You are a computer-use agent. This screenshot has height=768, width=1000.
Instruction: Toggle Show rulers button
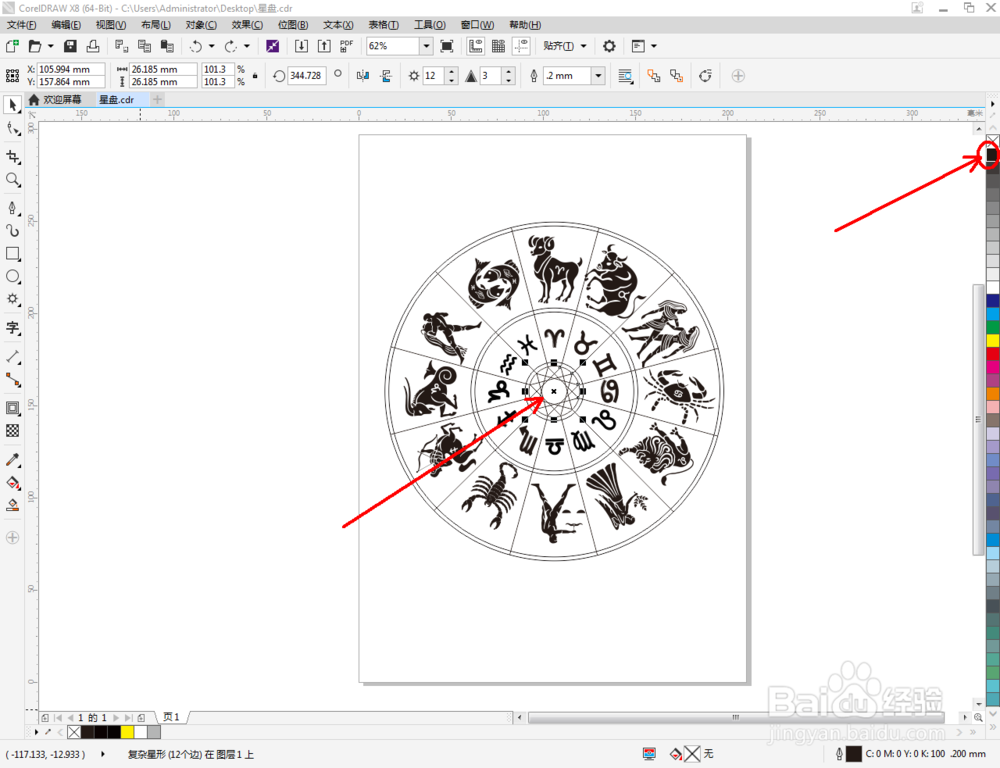pos(475,46)
